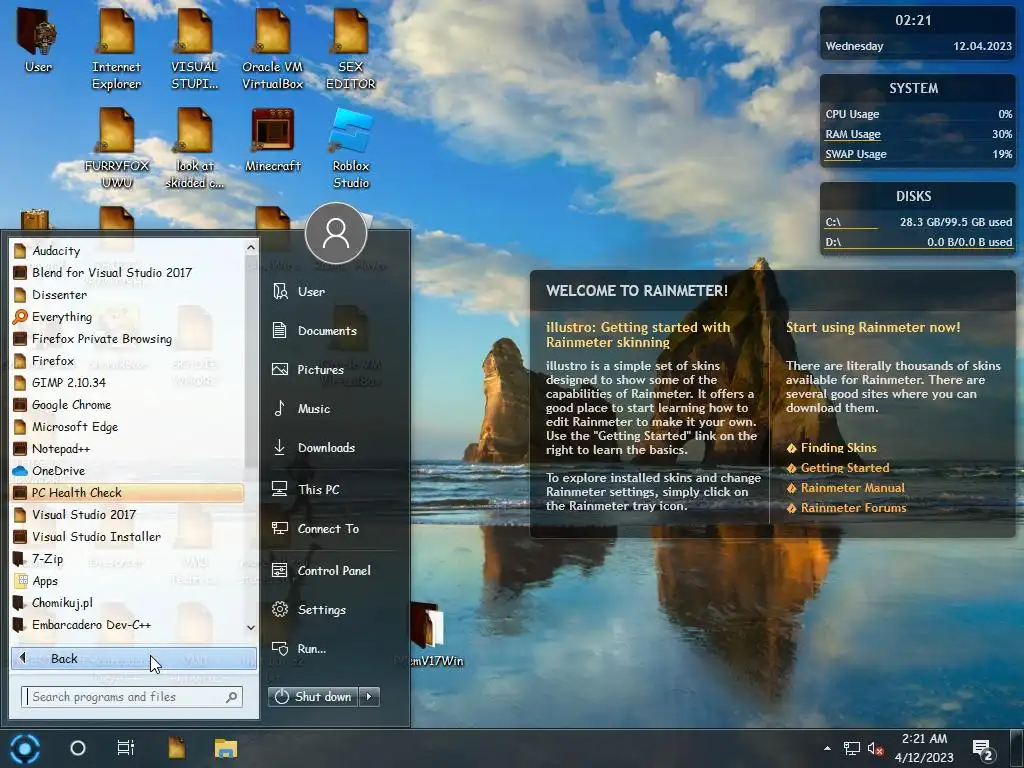Click the muted volume tray icon

point(875,748)
